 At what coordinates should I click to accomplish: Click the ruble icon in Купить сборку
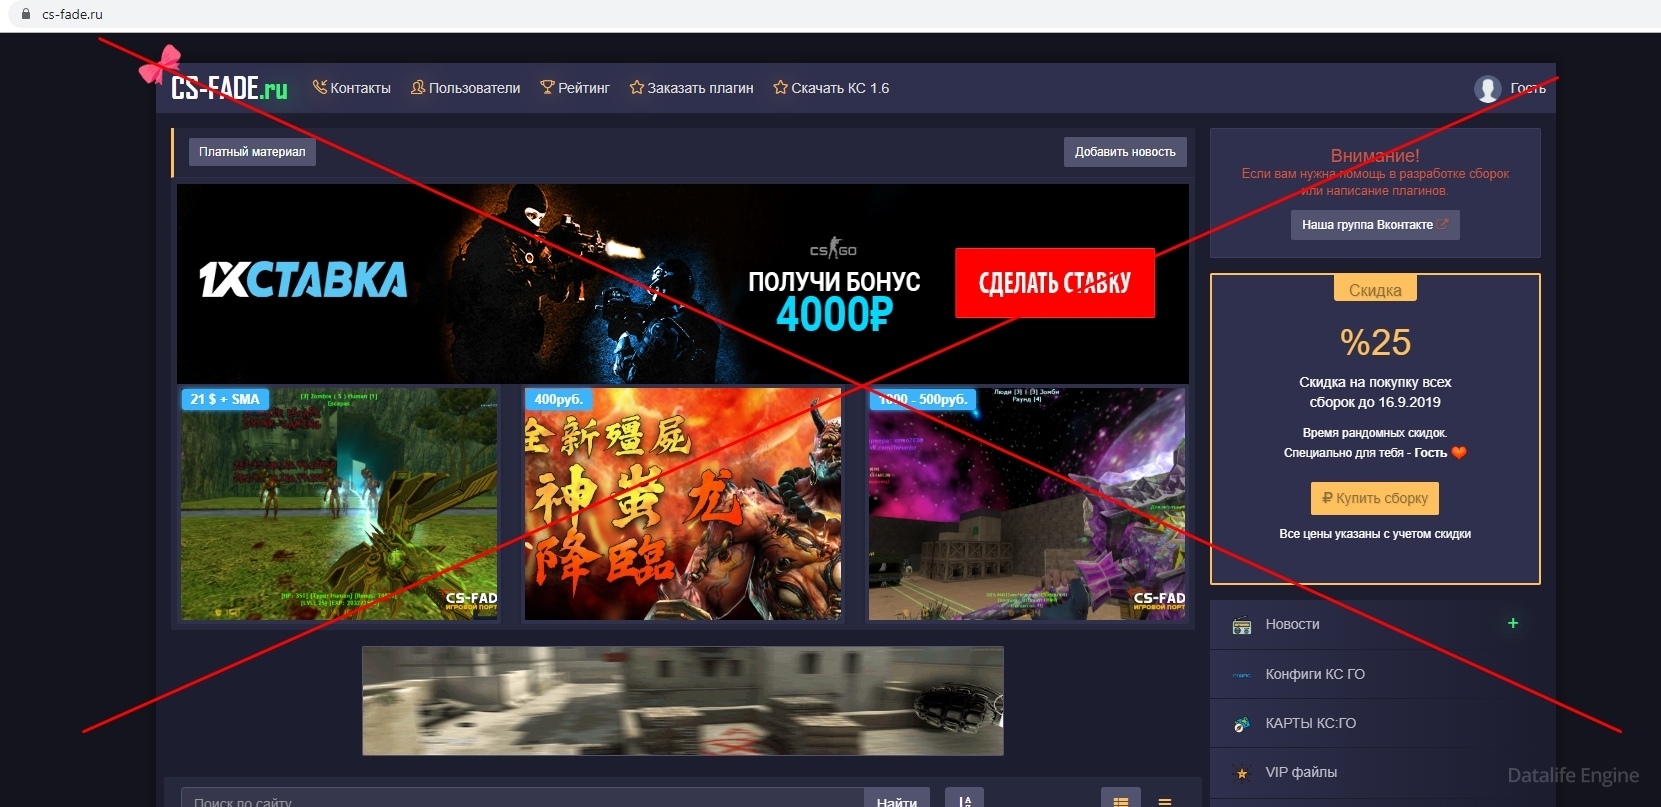pos(1327,498)
